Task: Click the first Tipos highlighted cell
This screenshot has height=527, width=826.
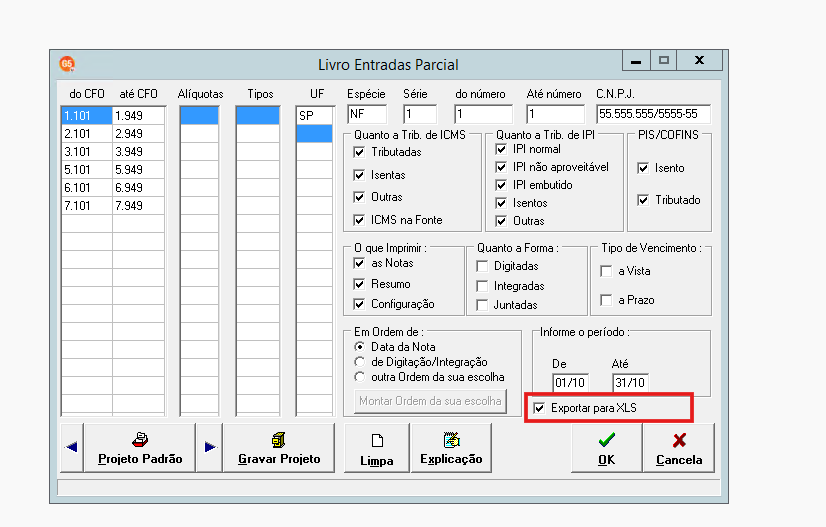Action: (258, 116)
